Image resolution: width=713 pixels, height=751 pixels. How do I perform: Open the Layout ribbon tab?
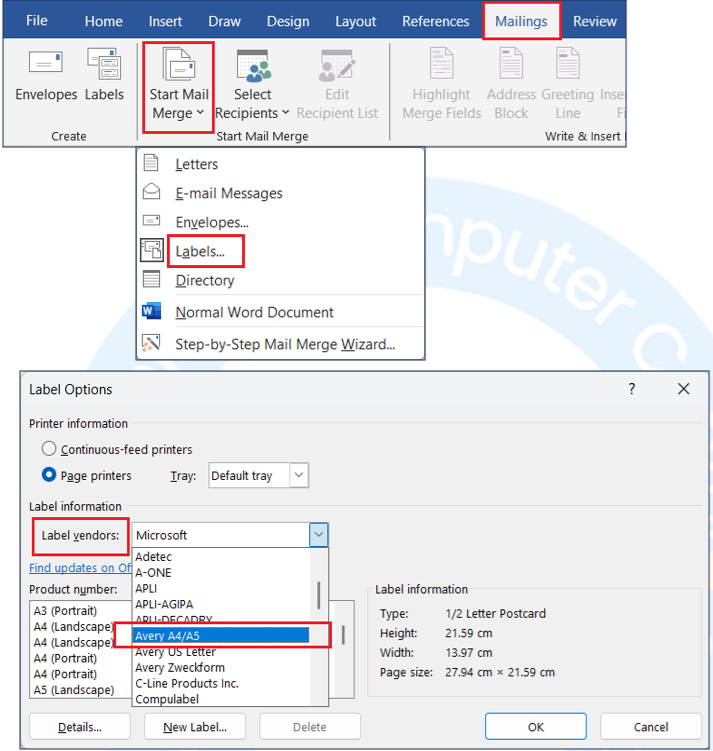click(x=355, y=21)
